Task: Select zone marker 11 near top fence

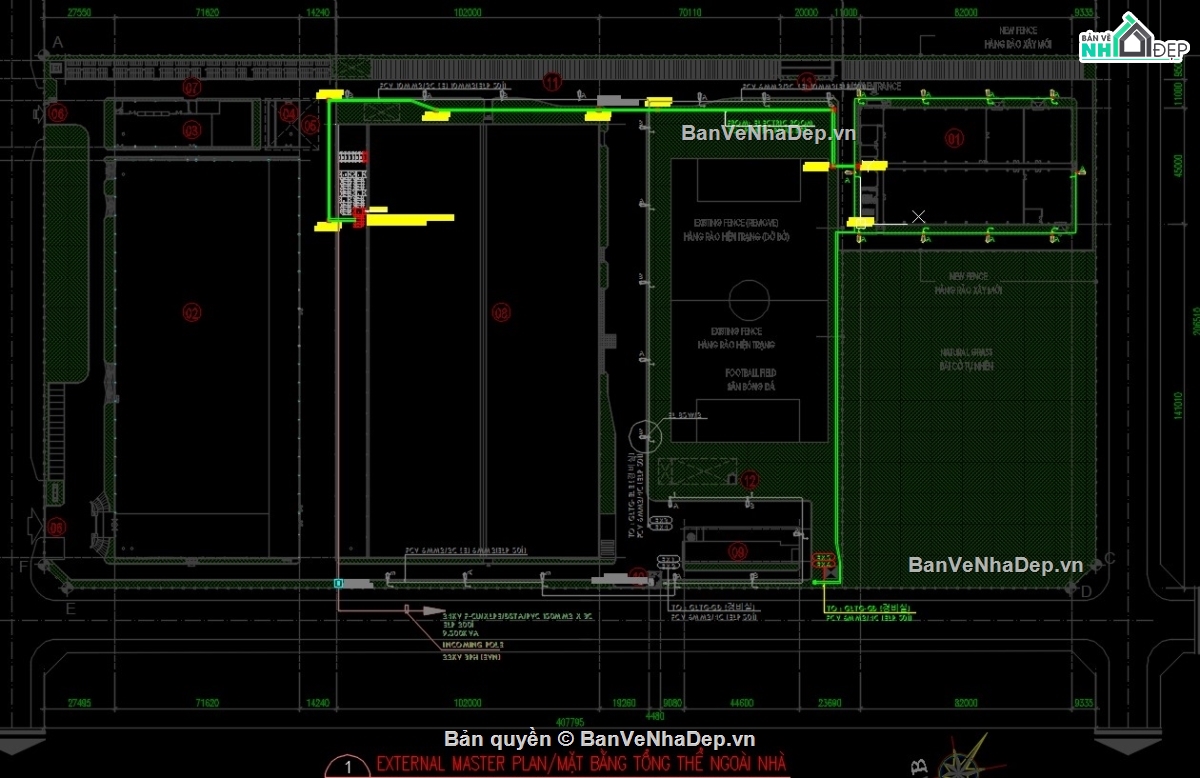Action: click(x=551, y=82)
